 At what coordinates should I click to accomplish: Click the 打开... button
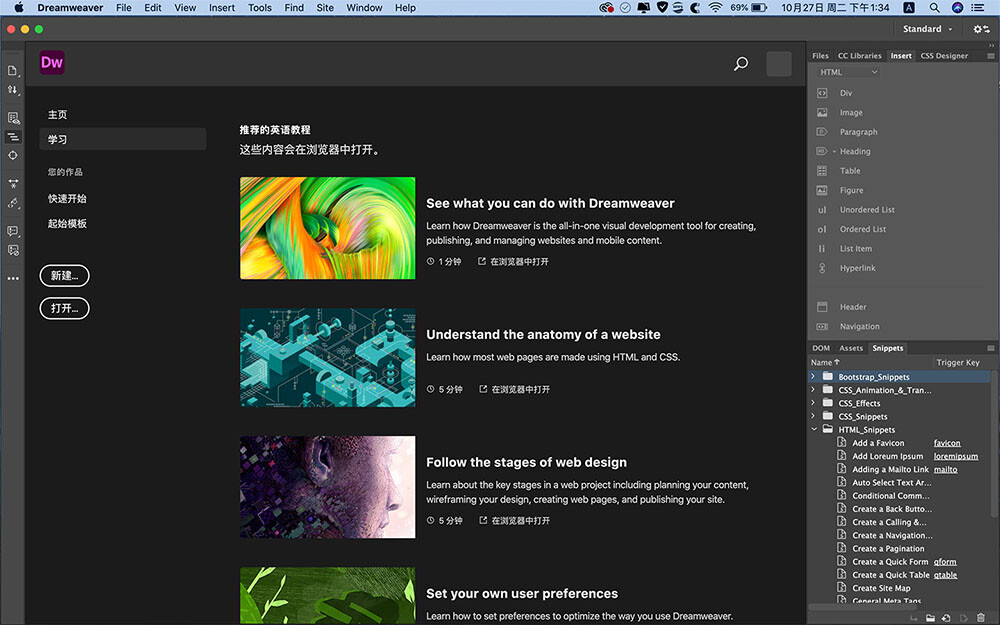[x=64, y=308]
